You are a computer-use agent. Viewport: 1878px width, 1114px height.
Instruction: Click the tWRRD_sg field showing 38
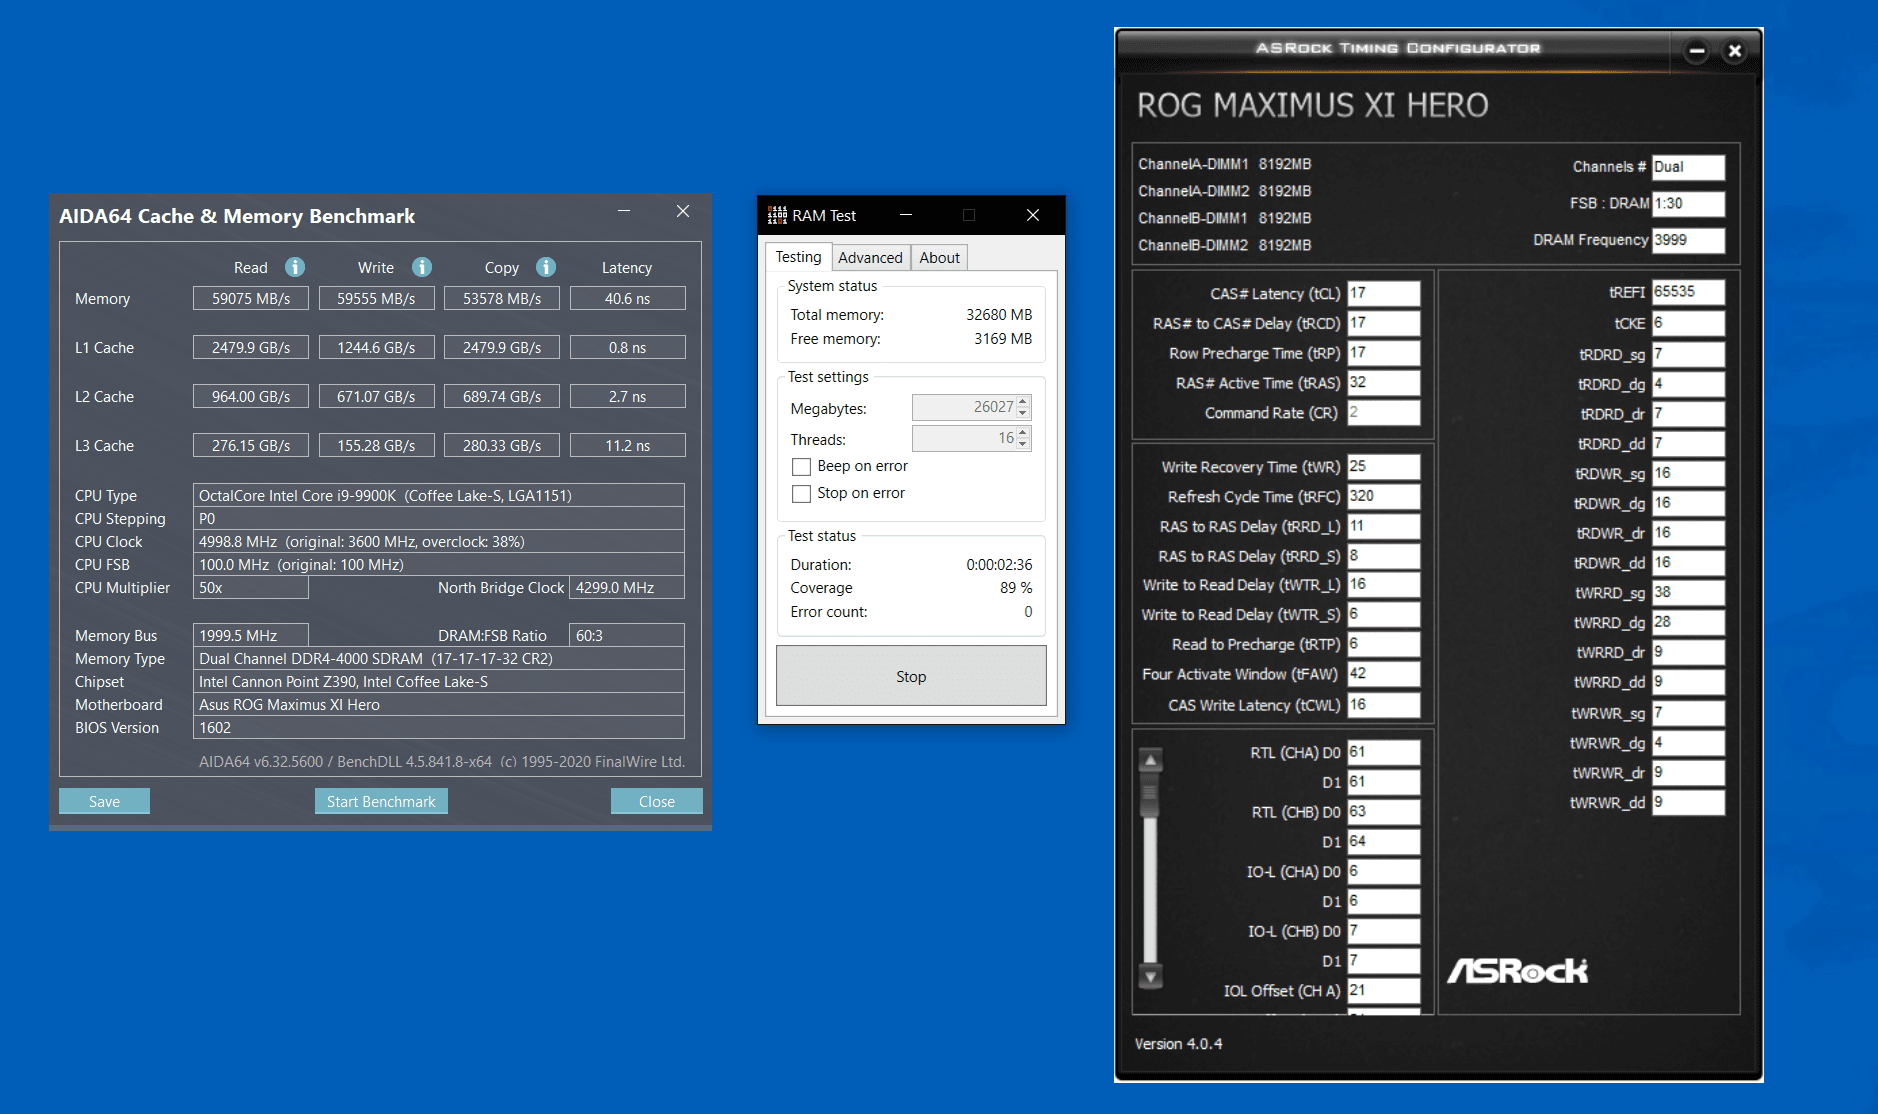(x=1688, y=592)
